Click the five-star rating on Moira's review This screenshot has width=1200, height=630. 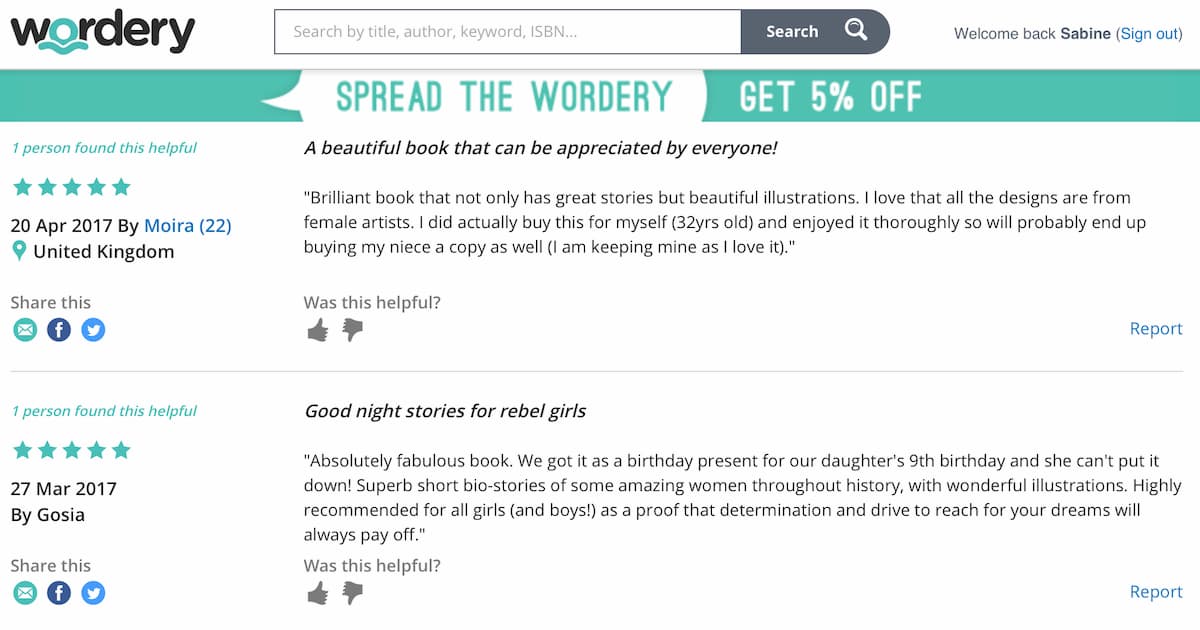point(72,187)
